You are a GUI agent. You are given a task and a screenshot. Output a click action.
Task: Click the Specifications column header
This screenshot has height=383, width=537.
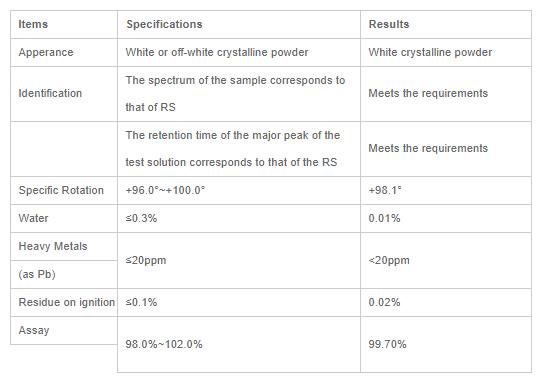164,24
